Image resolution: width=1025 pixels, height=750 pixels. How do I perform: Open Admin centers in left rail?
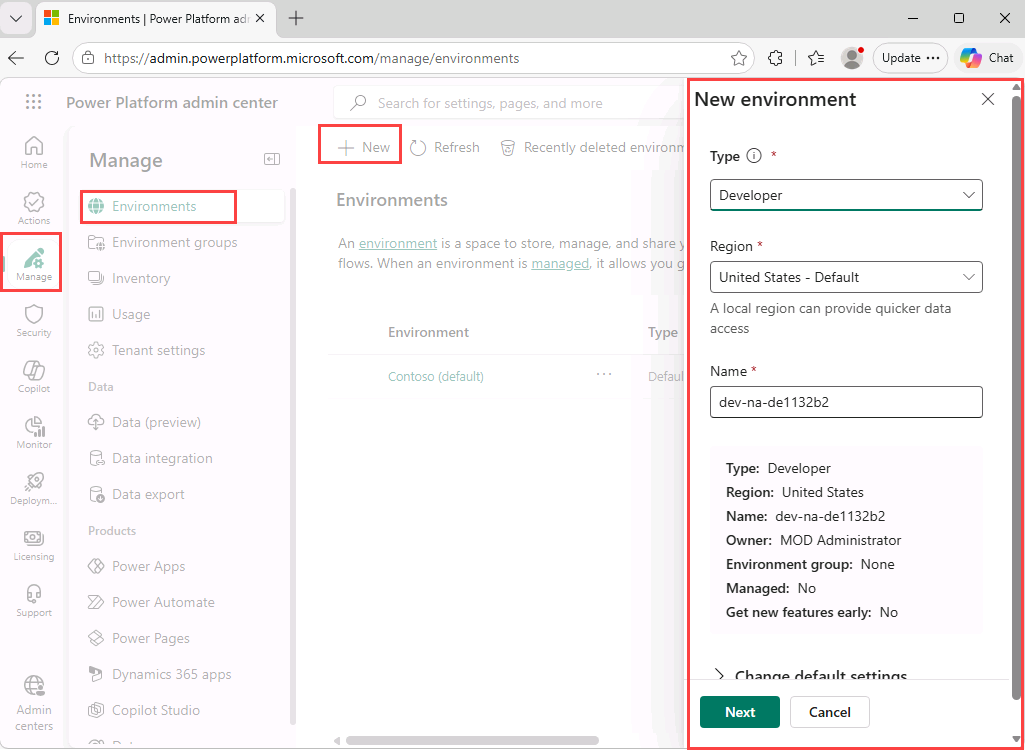33,704
